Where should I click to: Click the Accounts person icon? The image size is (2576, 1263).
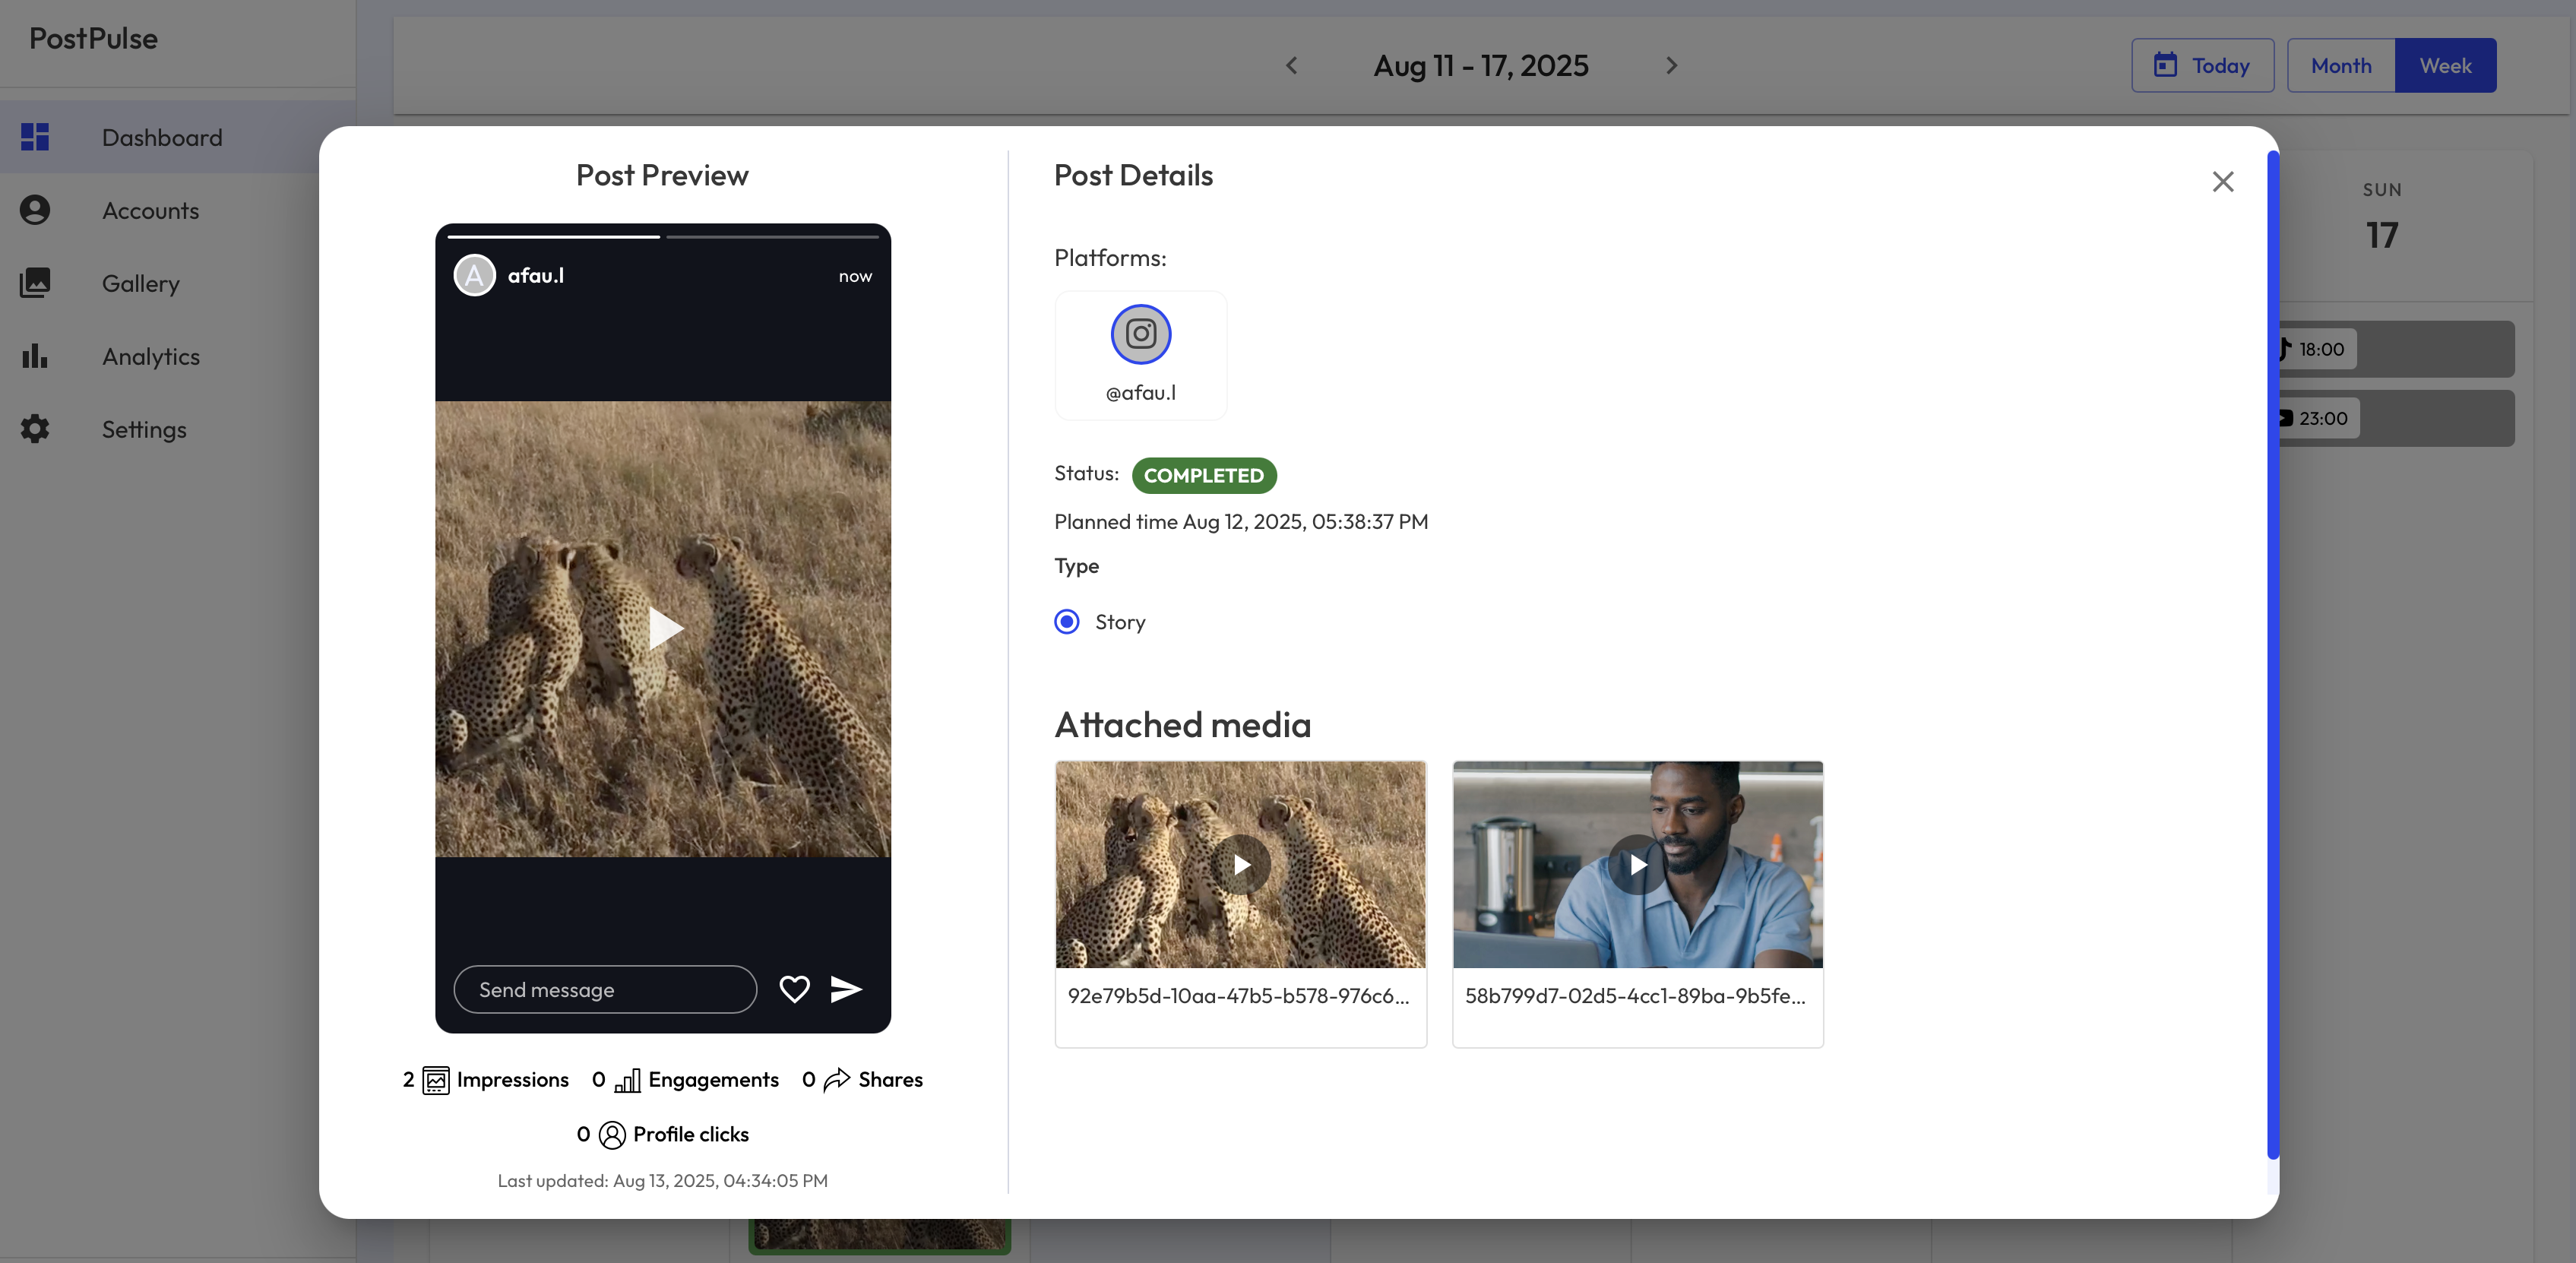[35, 210]
